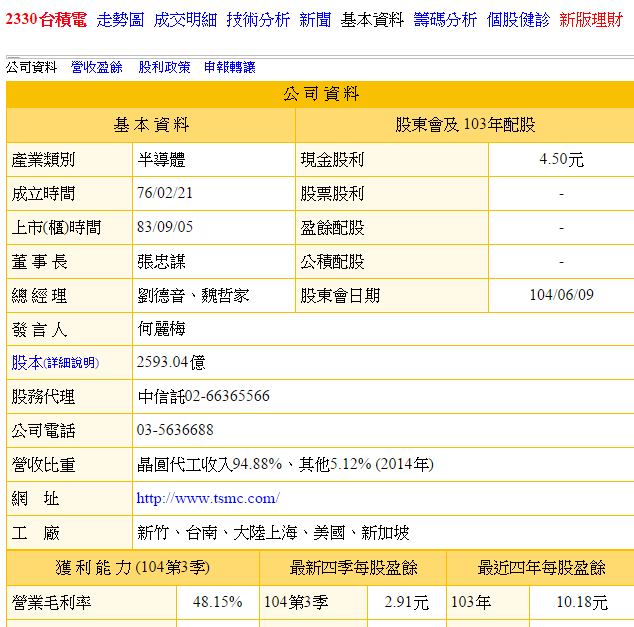
Task: Select the 基本資料 tab
Action: coord(372,19)
